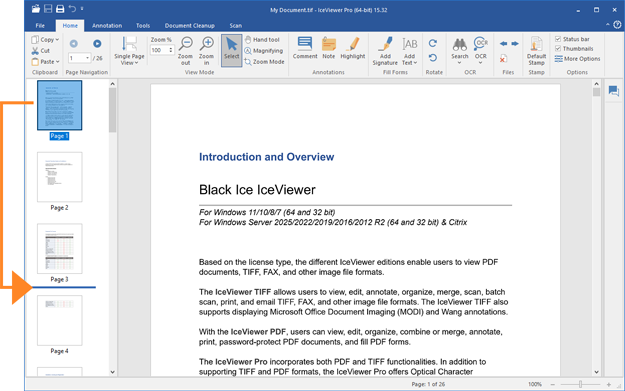
Task: Open the File menu
Action: [40, 26]
